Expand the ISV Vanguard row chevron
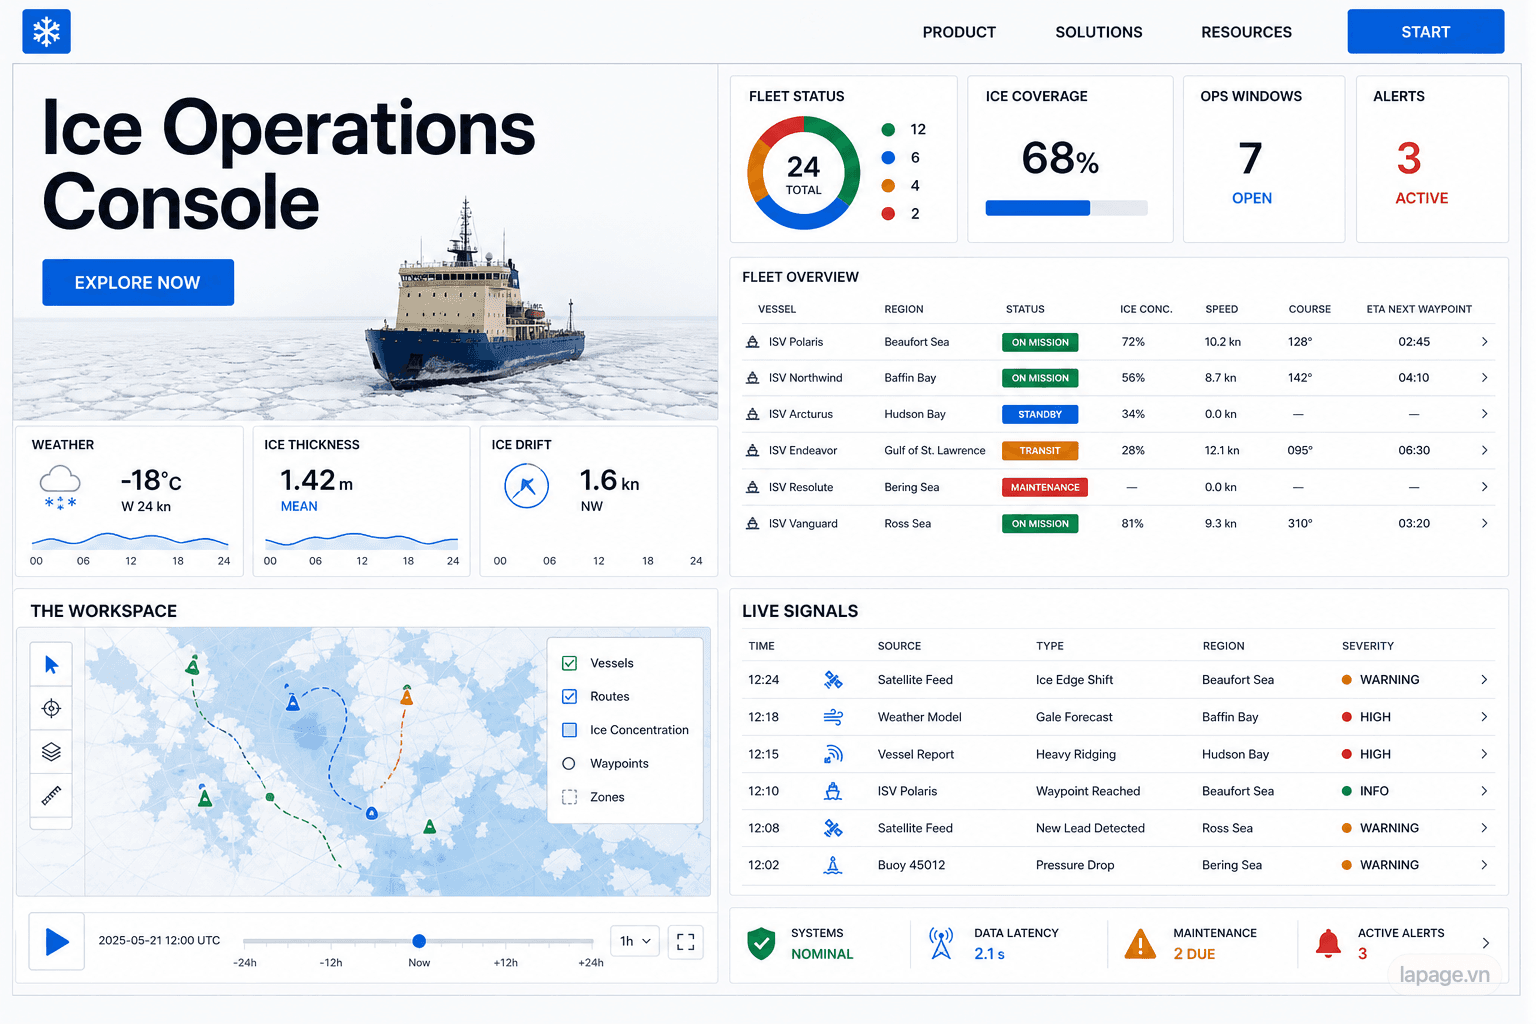The height and width of the screenshot is (1024, 1536). pyautogui.click(x=1484, y=523)
